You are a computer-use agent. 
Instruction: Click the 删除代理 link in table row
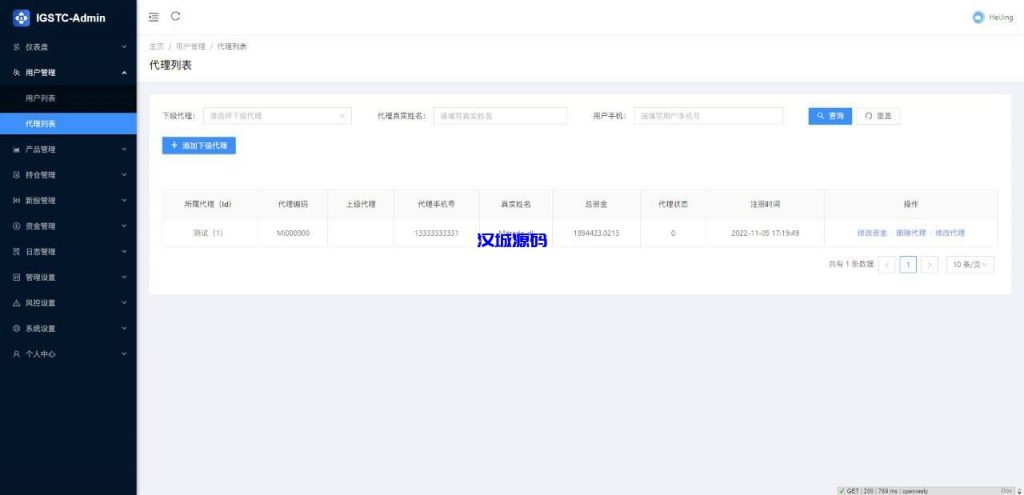click(x=911, y=233)
